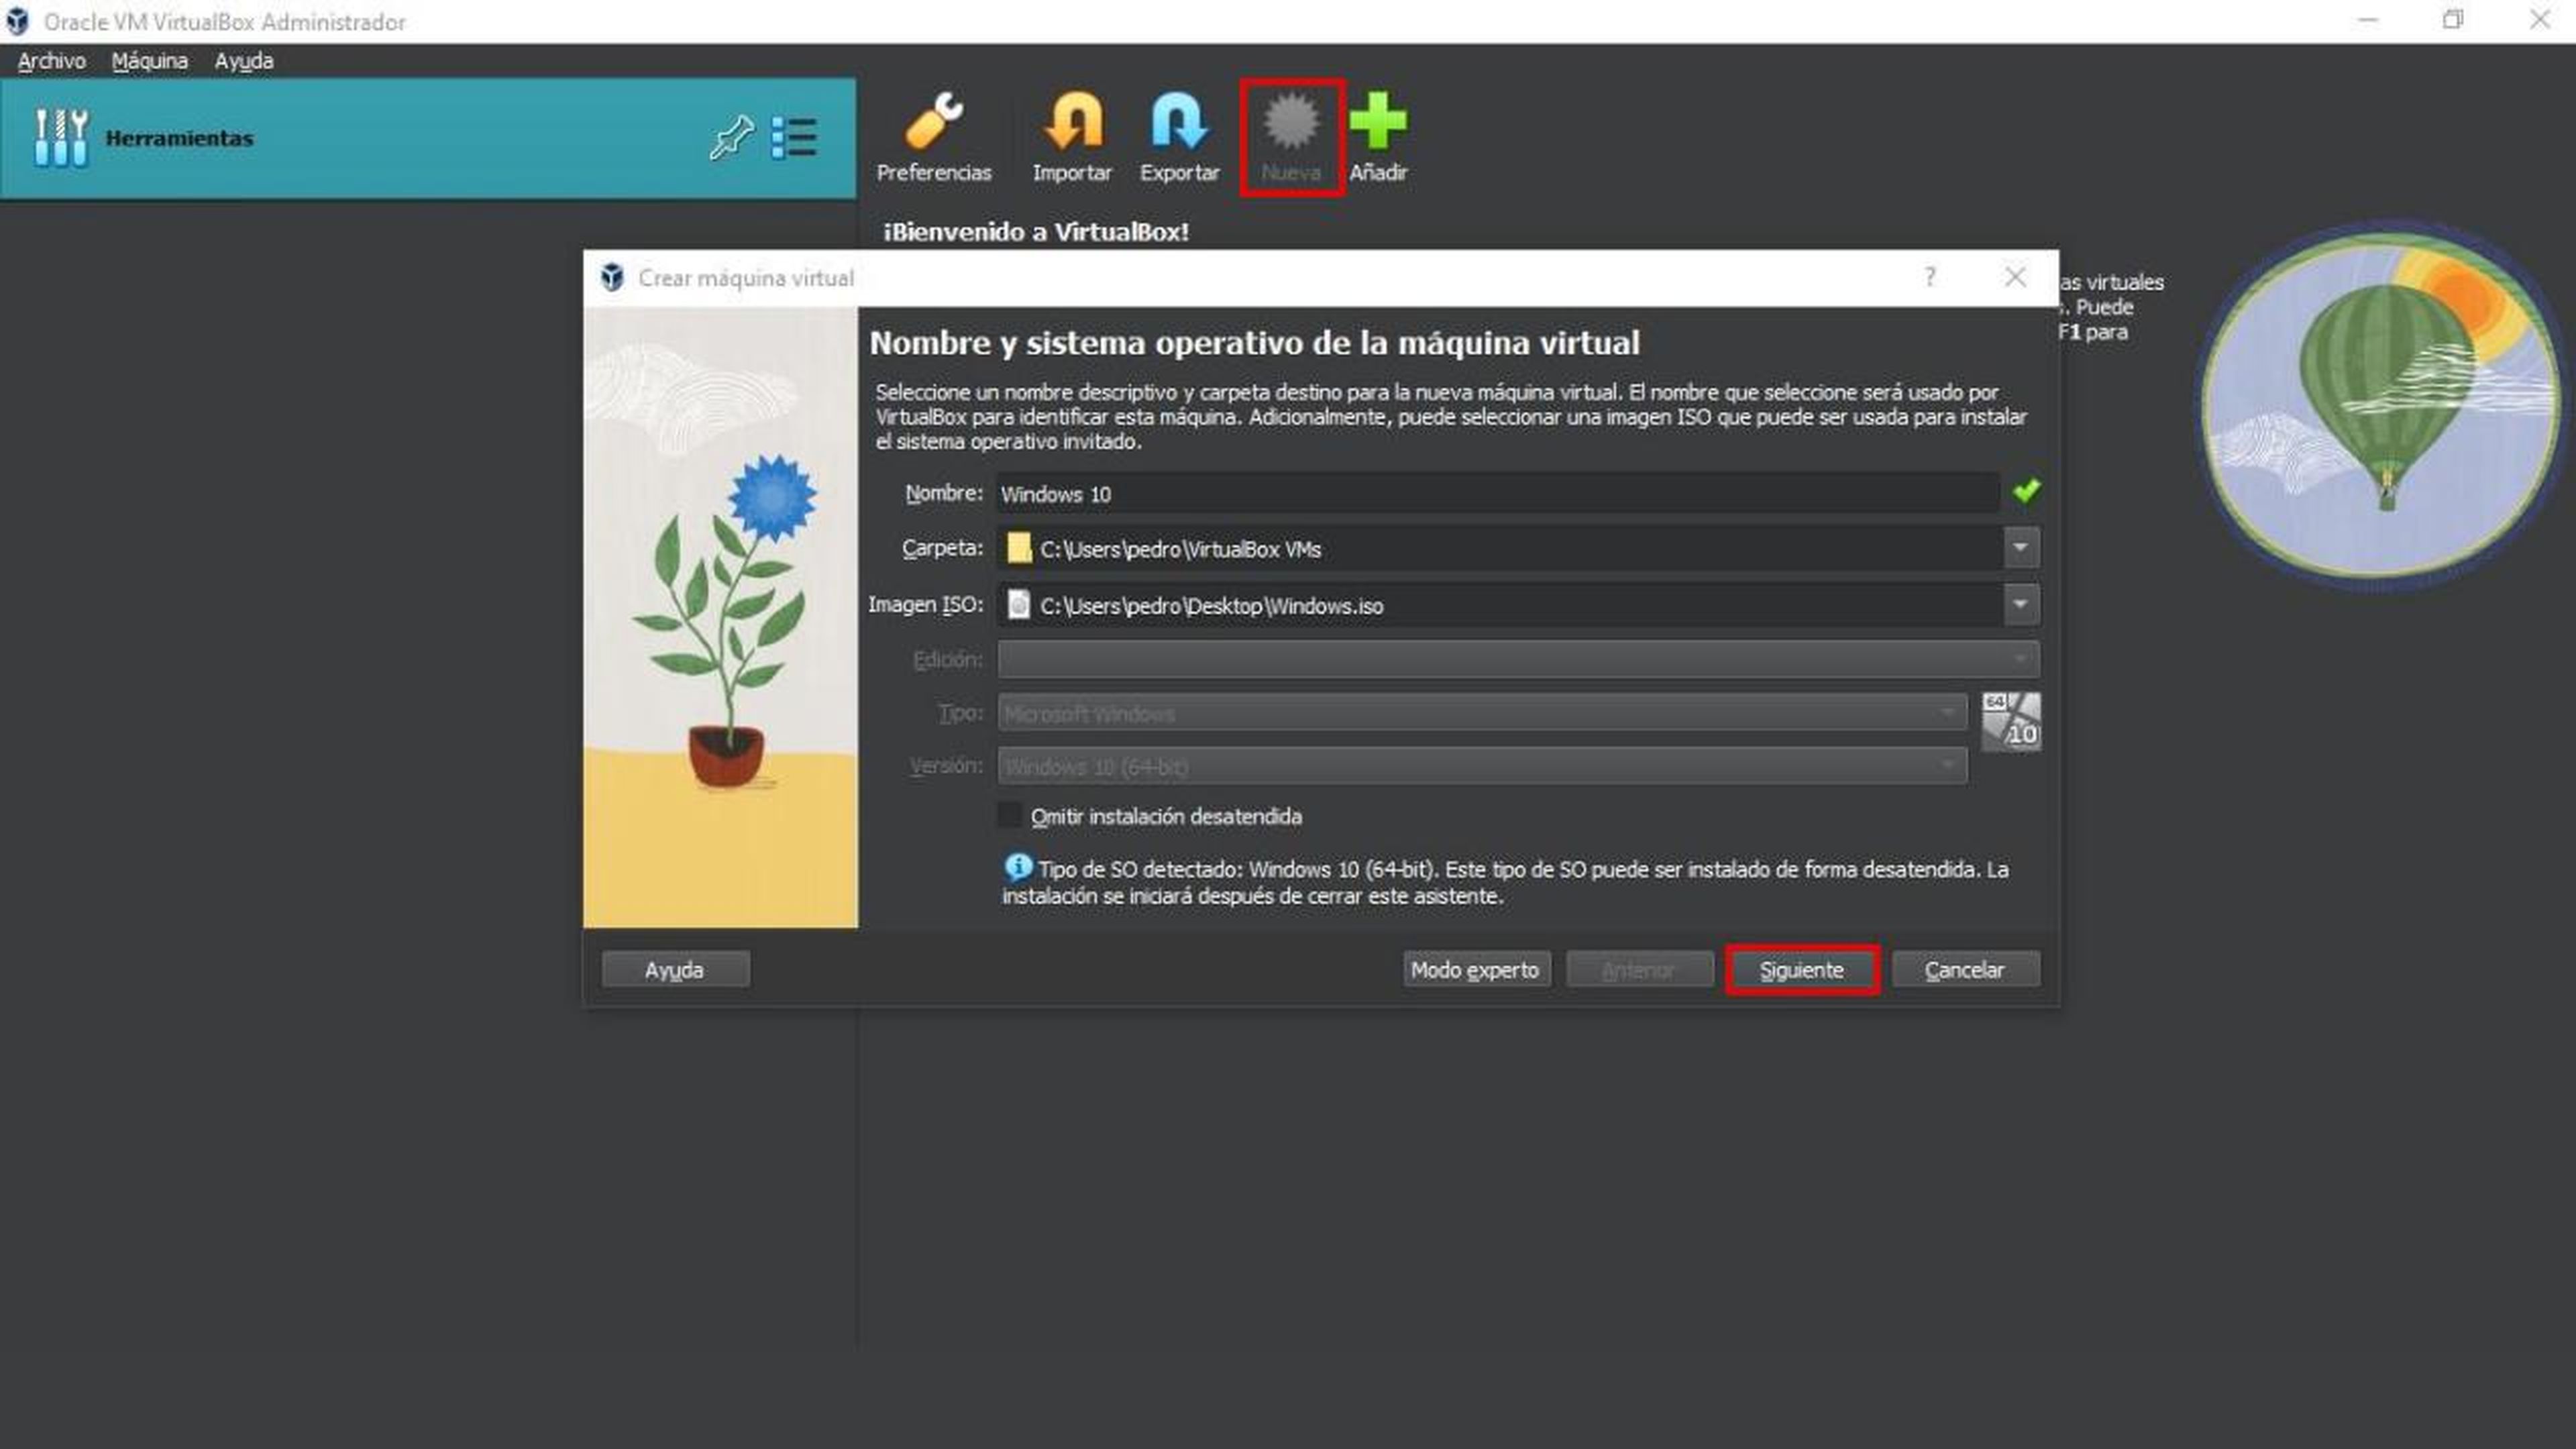Click the Ayuda button in dialog

click(x=675, y=969)
